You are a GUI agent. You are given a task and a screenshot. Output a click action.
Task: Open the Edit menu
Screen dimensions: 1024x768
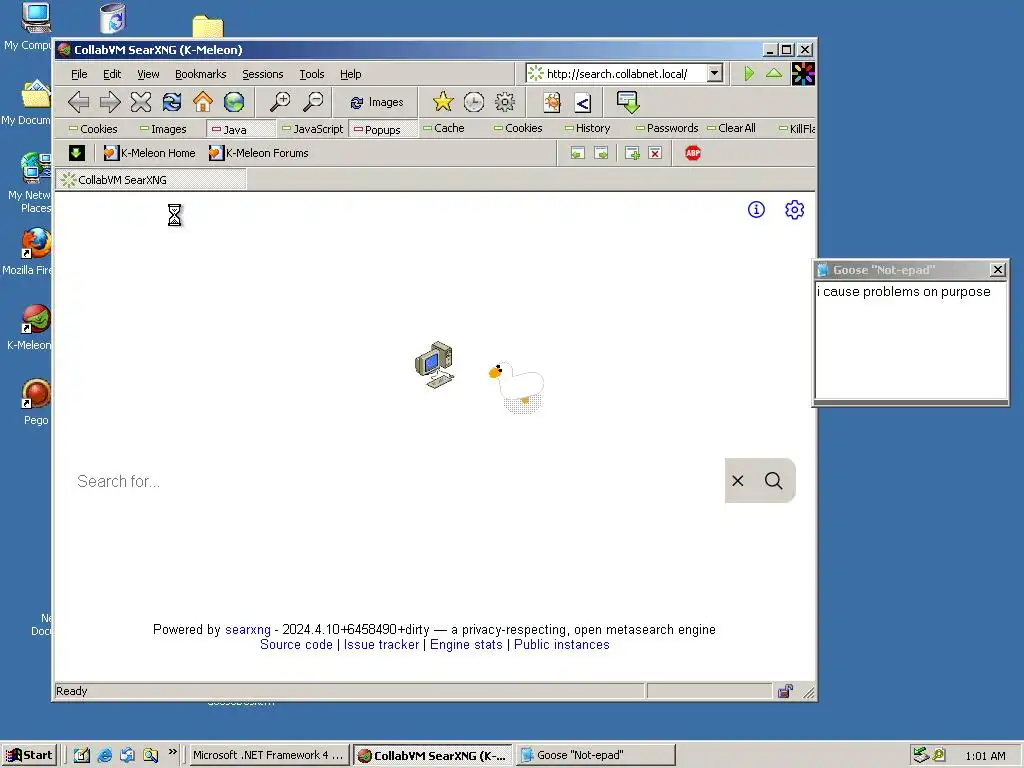coord(112,74)
